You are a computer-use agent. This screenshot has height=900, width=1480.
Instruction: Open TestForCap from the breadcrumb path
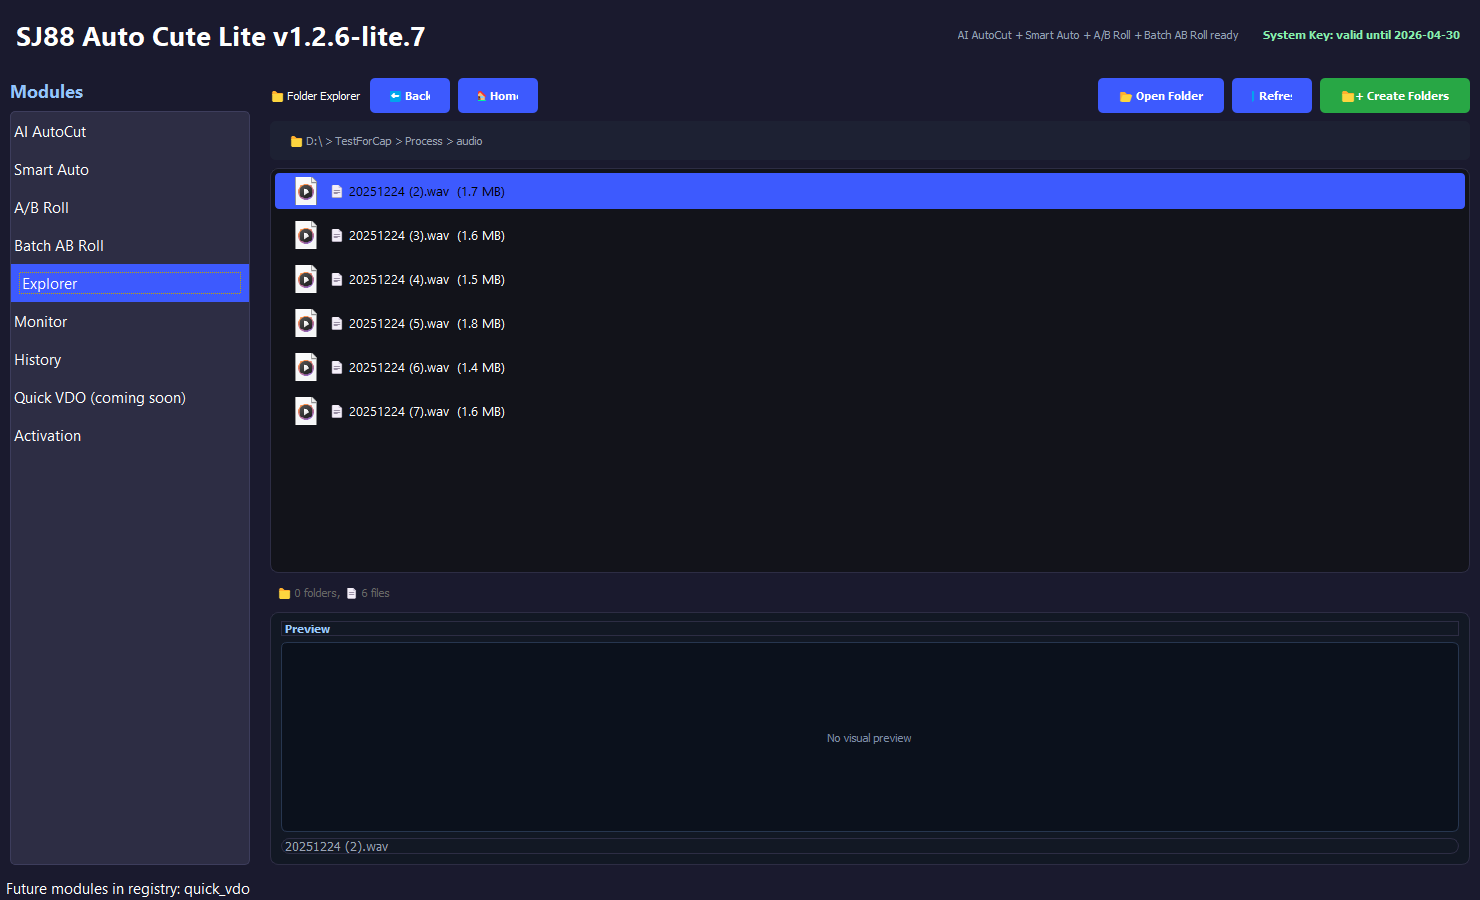[x=363, y=141]
